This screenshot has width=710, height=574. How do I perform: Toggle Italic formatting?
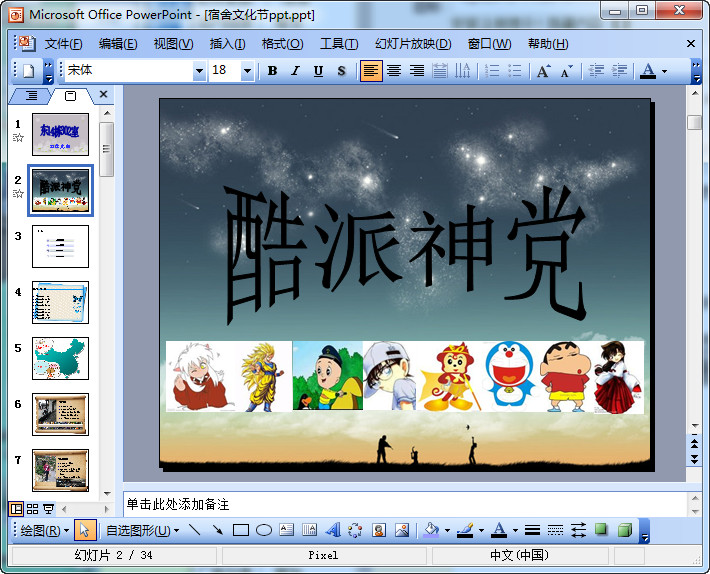[295, 71]
